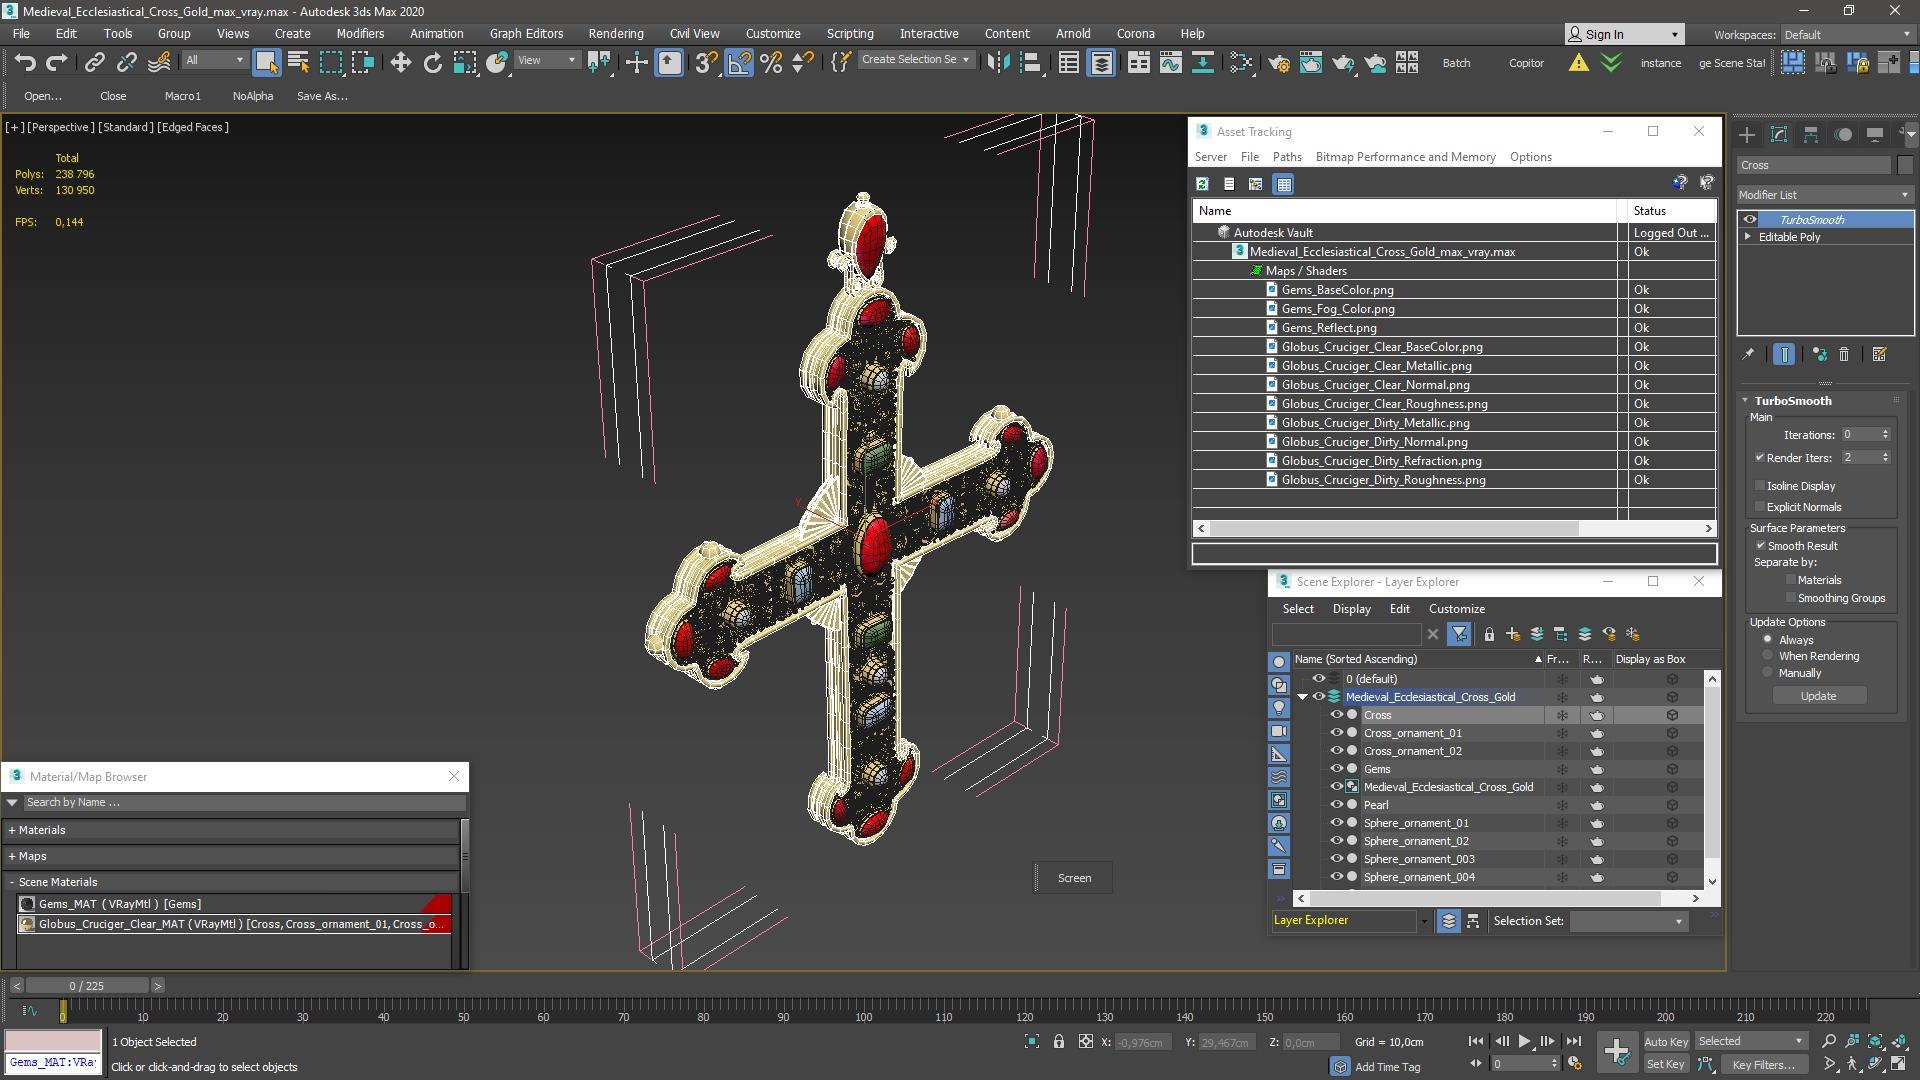Collapse the TurboSmooth rollout
Screen dimensions: 1920x1080
point(1746,401)
